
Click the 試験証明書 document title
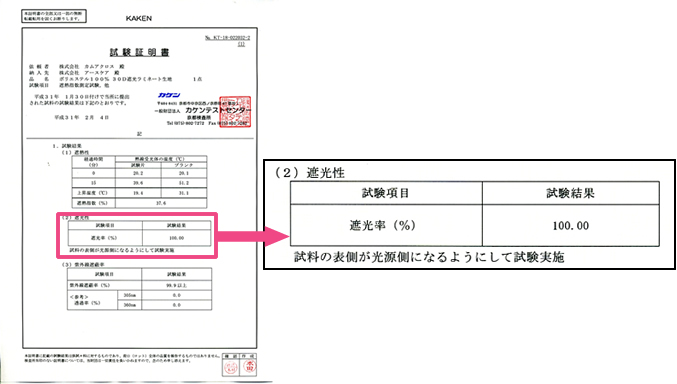(139, 52)
